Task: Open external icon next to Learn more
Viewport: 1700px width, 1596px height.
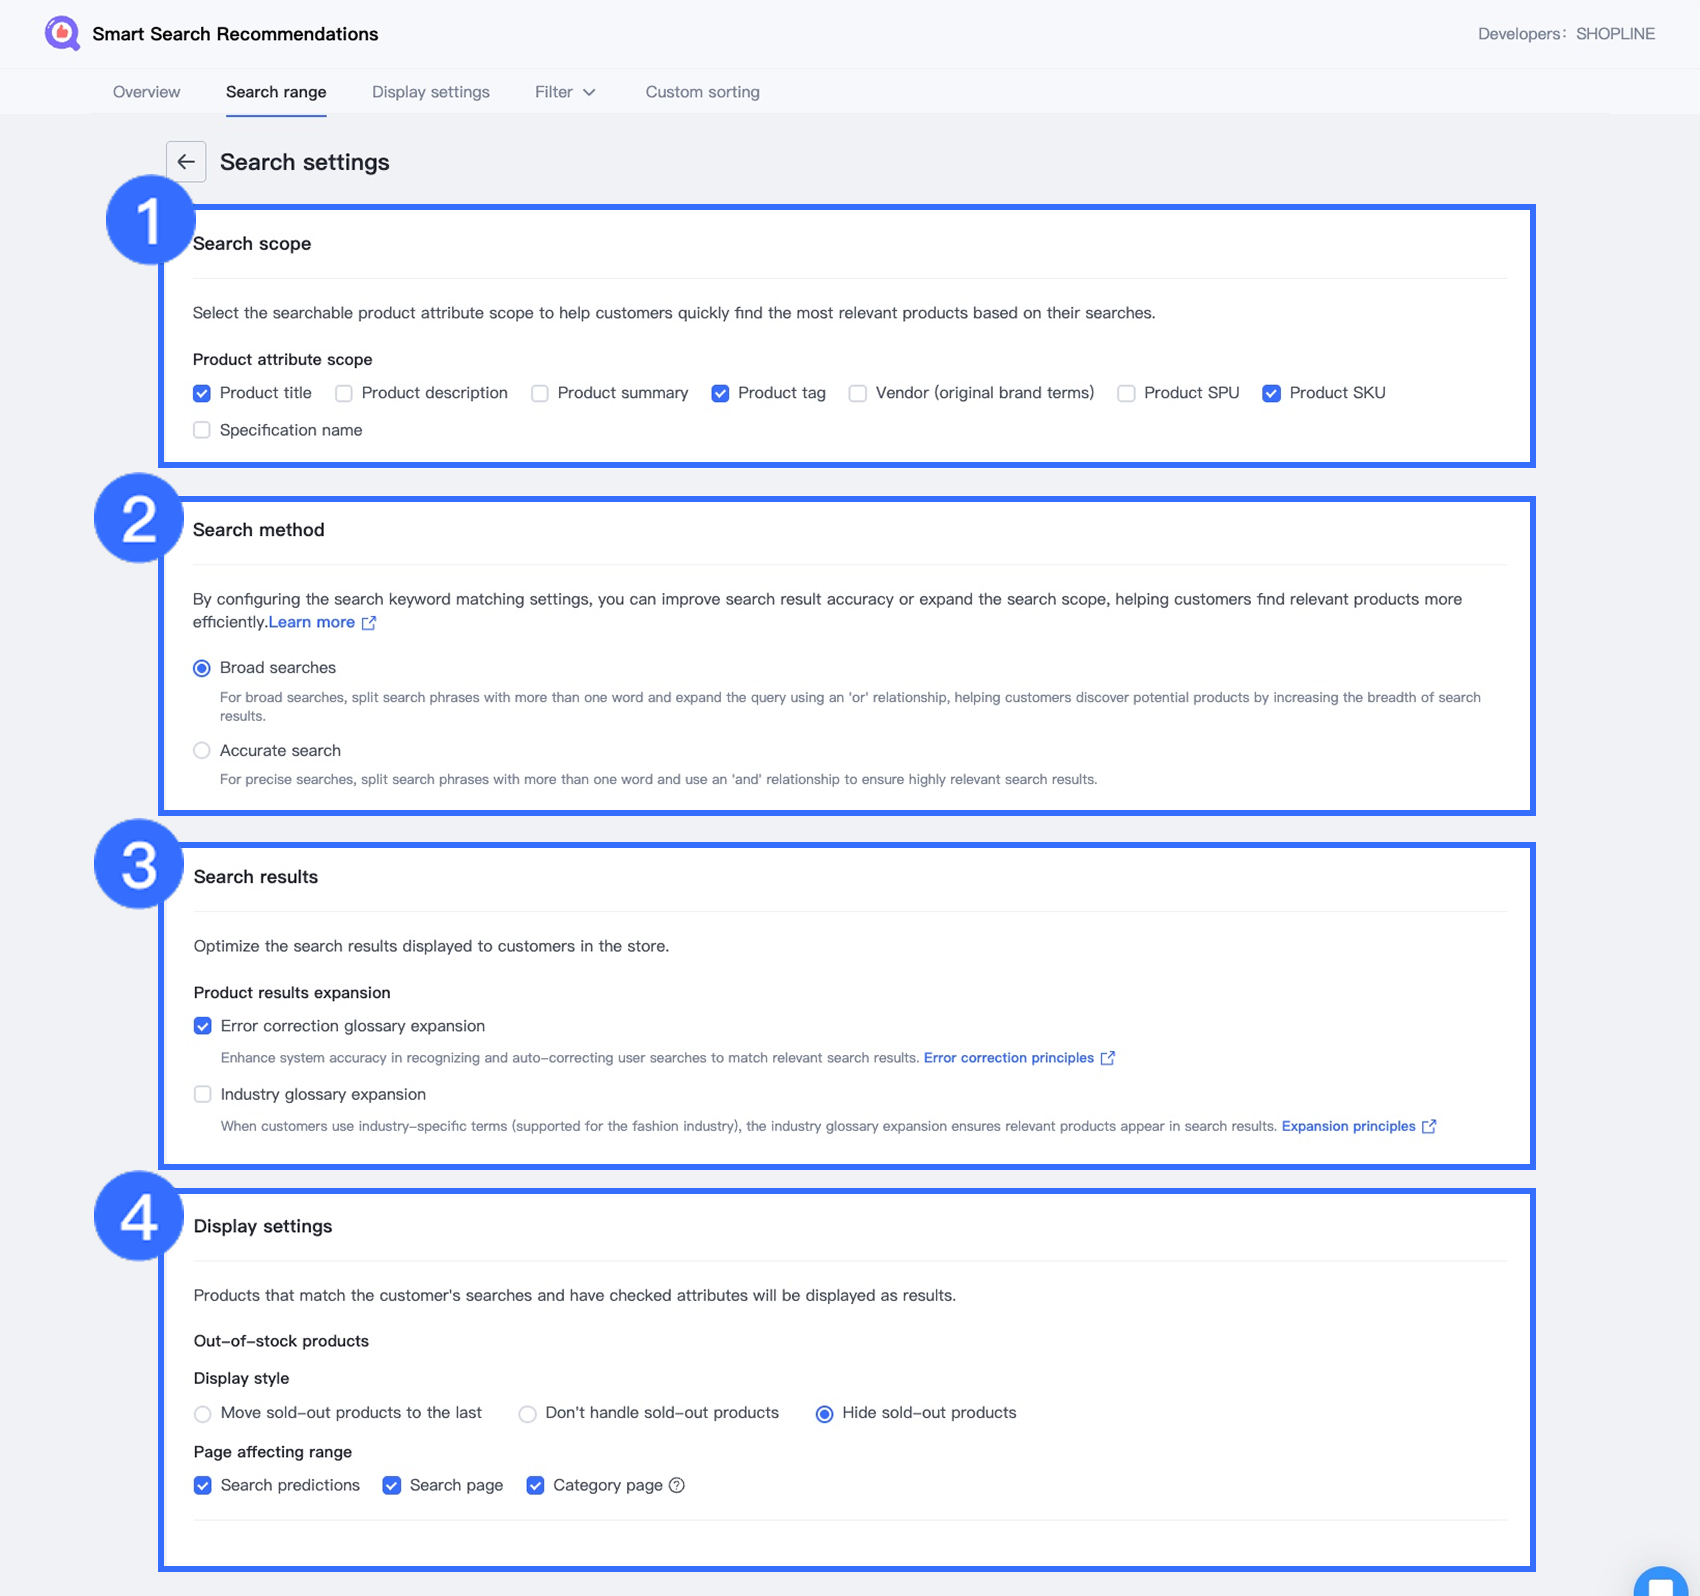Action: (369, 623)
